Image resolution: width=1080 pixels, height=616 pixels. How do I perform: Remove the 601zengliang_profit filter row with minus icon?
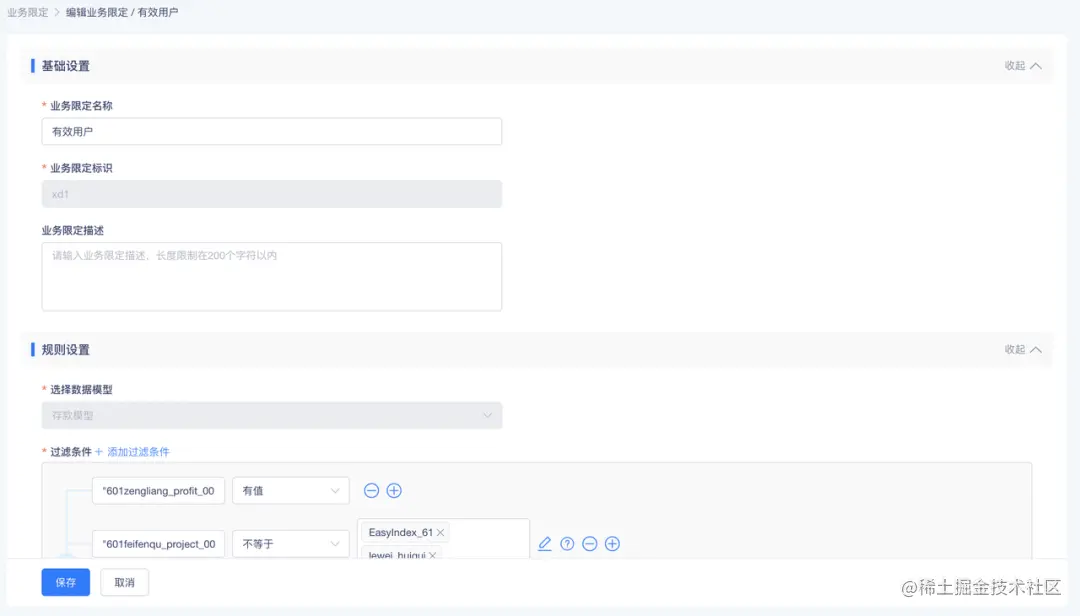click(371, 491)
